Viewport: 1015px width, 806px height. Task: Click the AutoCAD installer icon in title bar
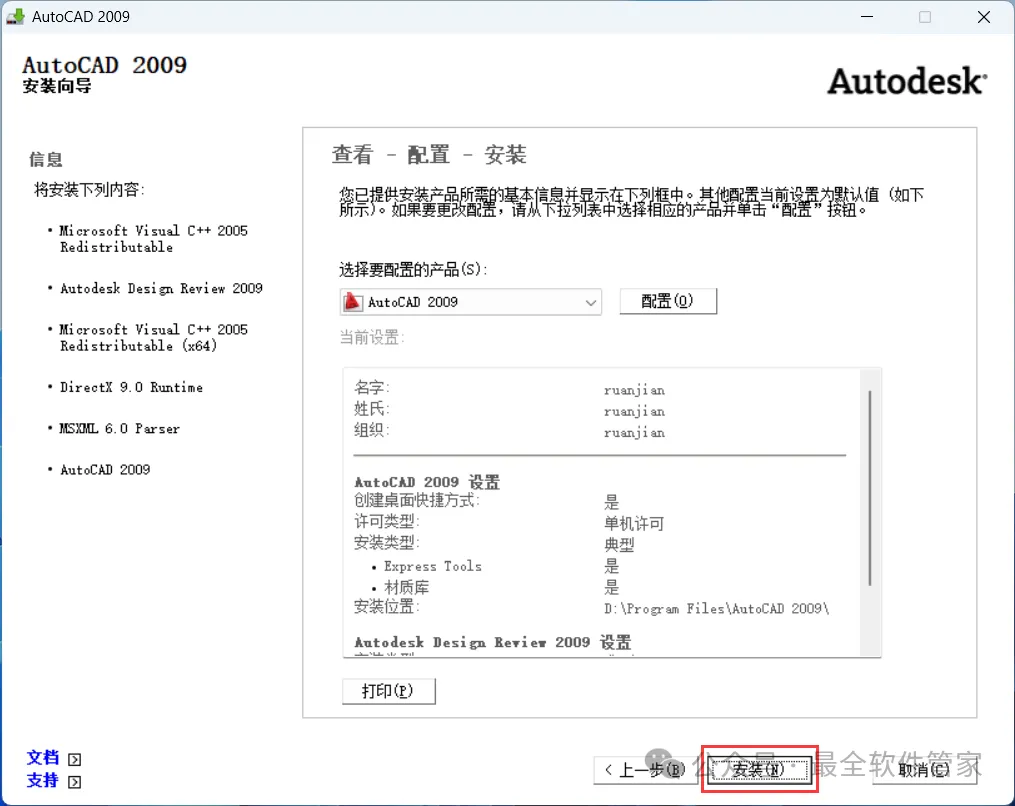pyautogui.click(x=16, y=16)
